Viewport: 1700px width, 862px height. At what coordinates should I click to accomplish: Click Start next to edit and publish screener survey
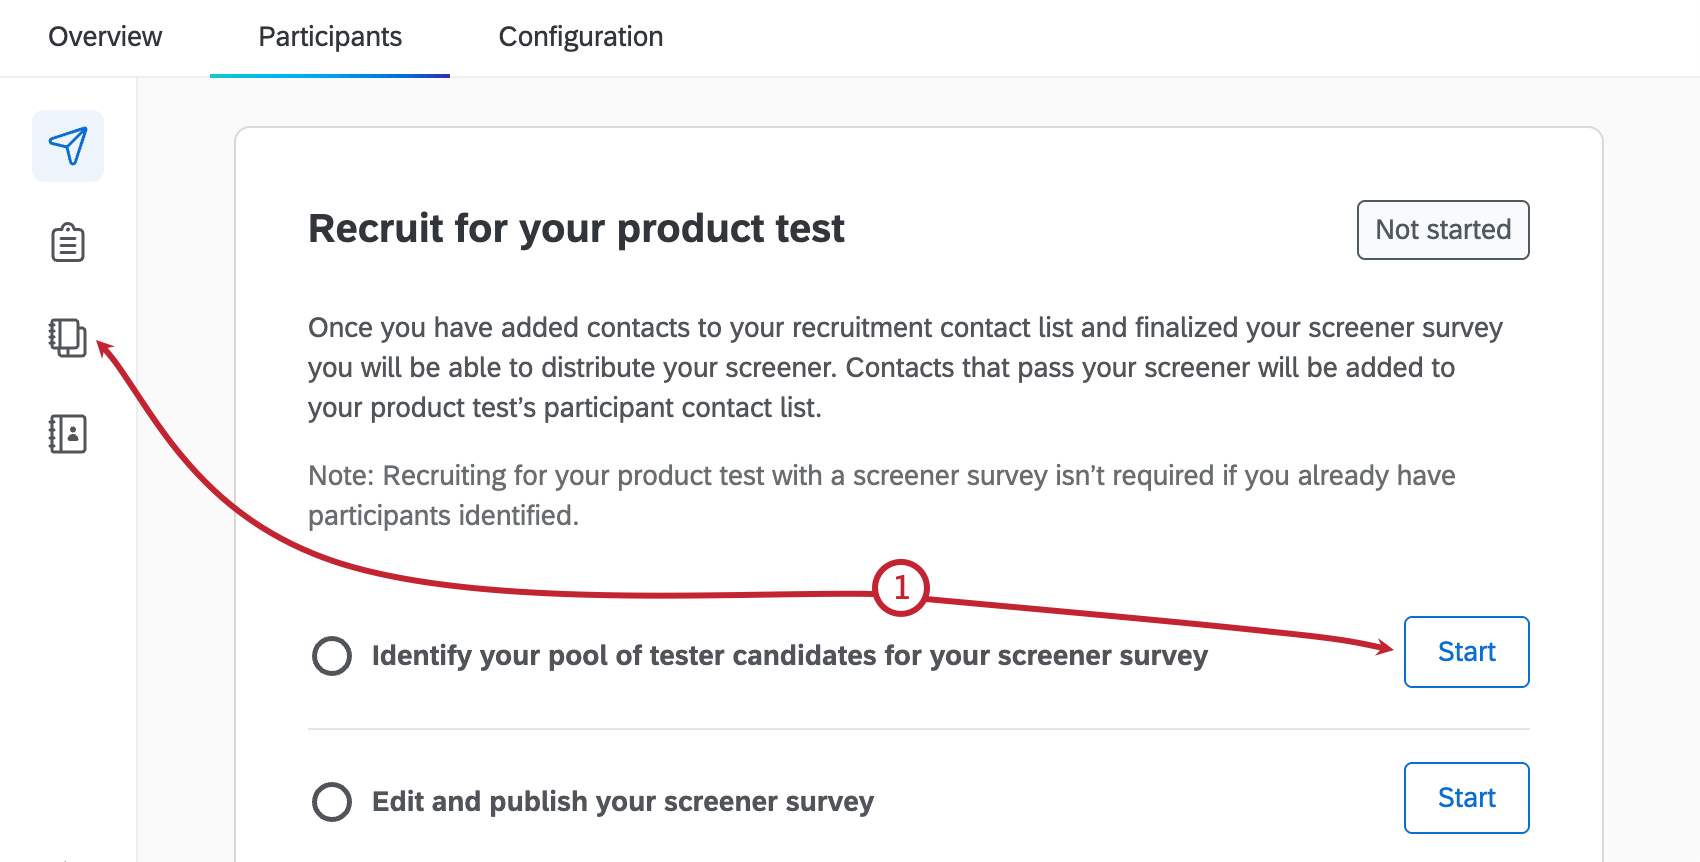tap(1466, 798)
